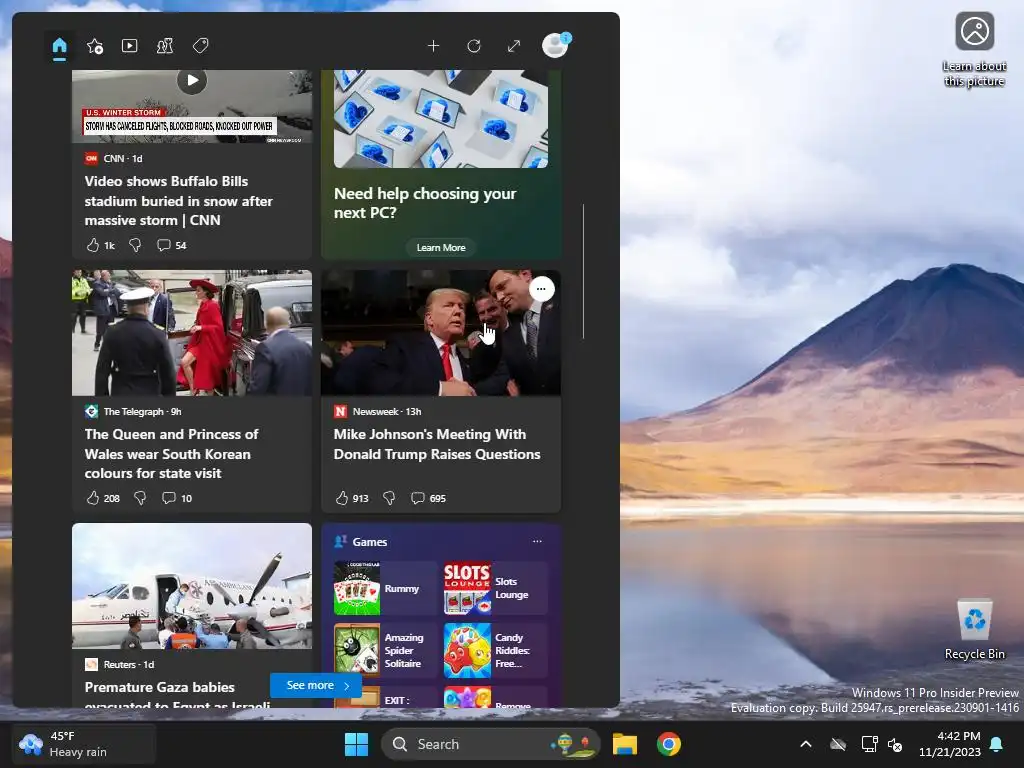Click Learn about this picture icon
The image size is (1024, 768).
[974, 49]
